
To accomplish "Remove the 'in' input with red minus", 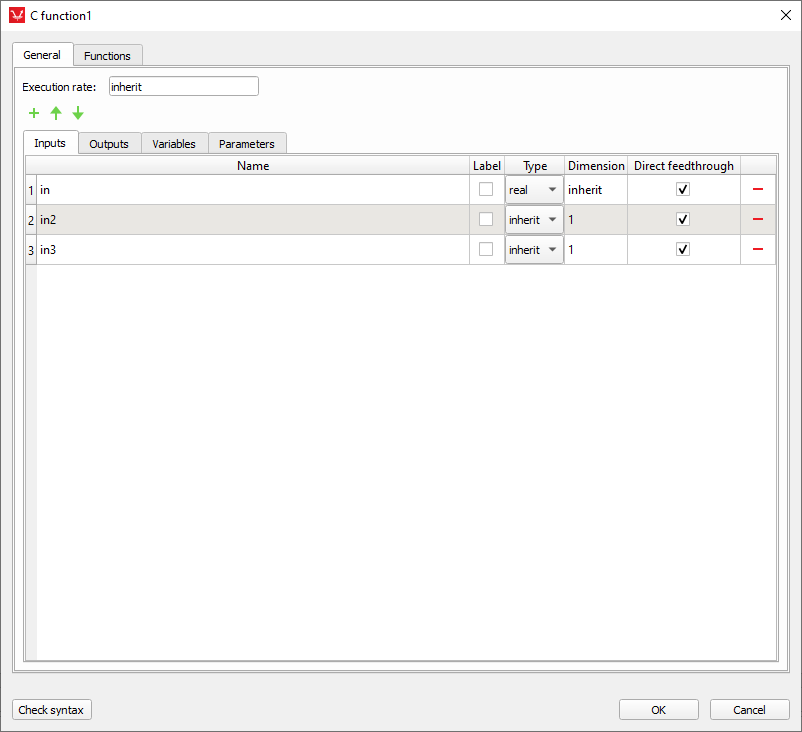I will pos(758,189).
